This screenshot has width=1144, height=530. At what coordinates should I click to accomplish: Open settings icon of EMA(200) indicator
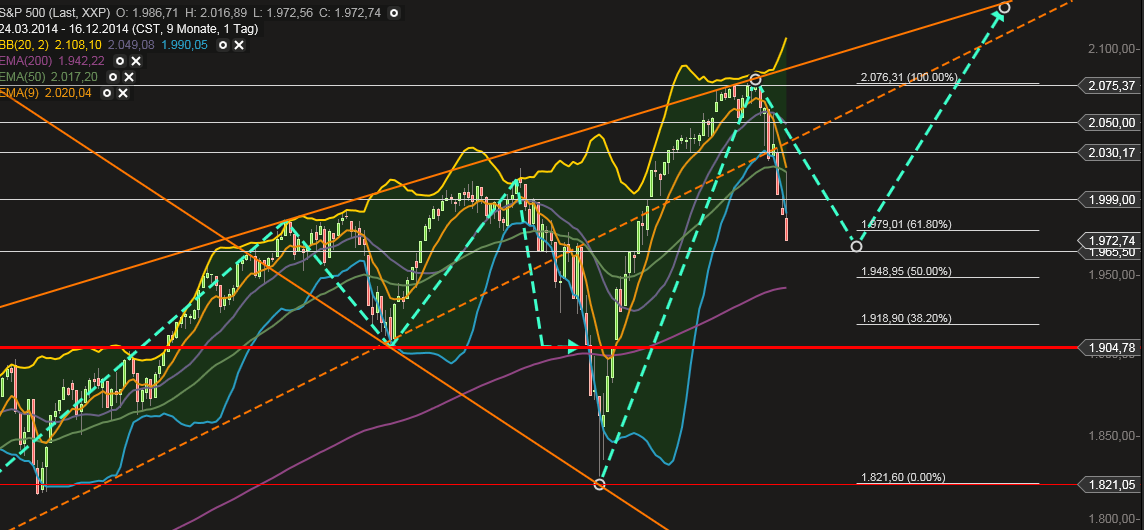point(120,61)
